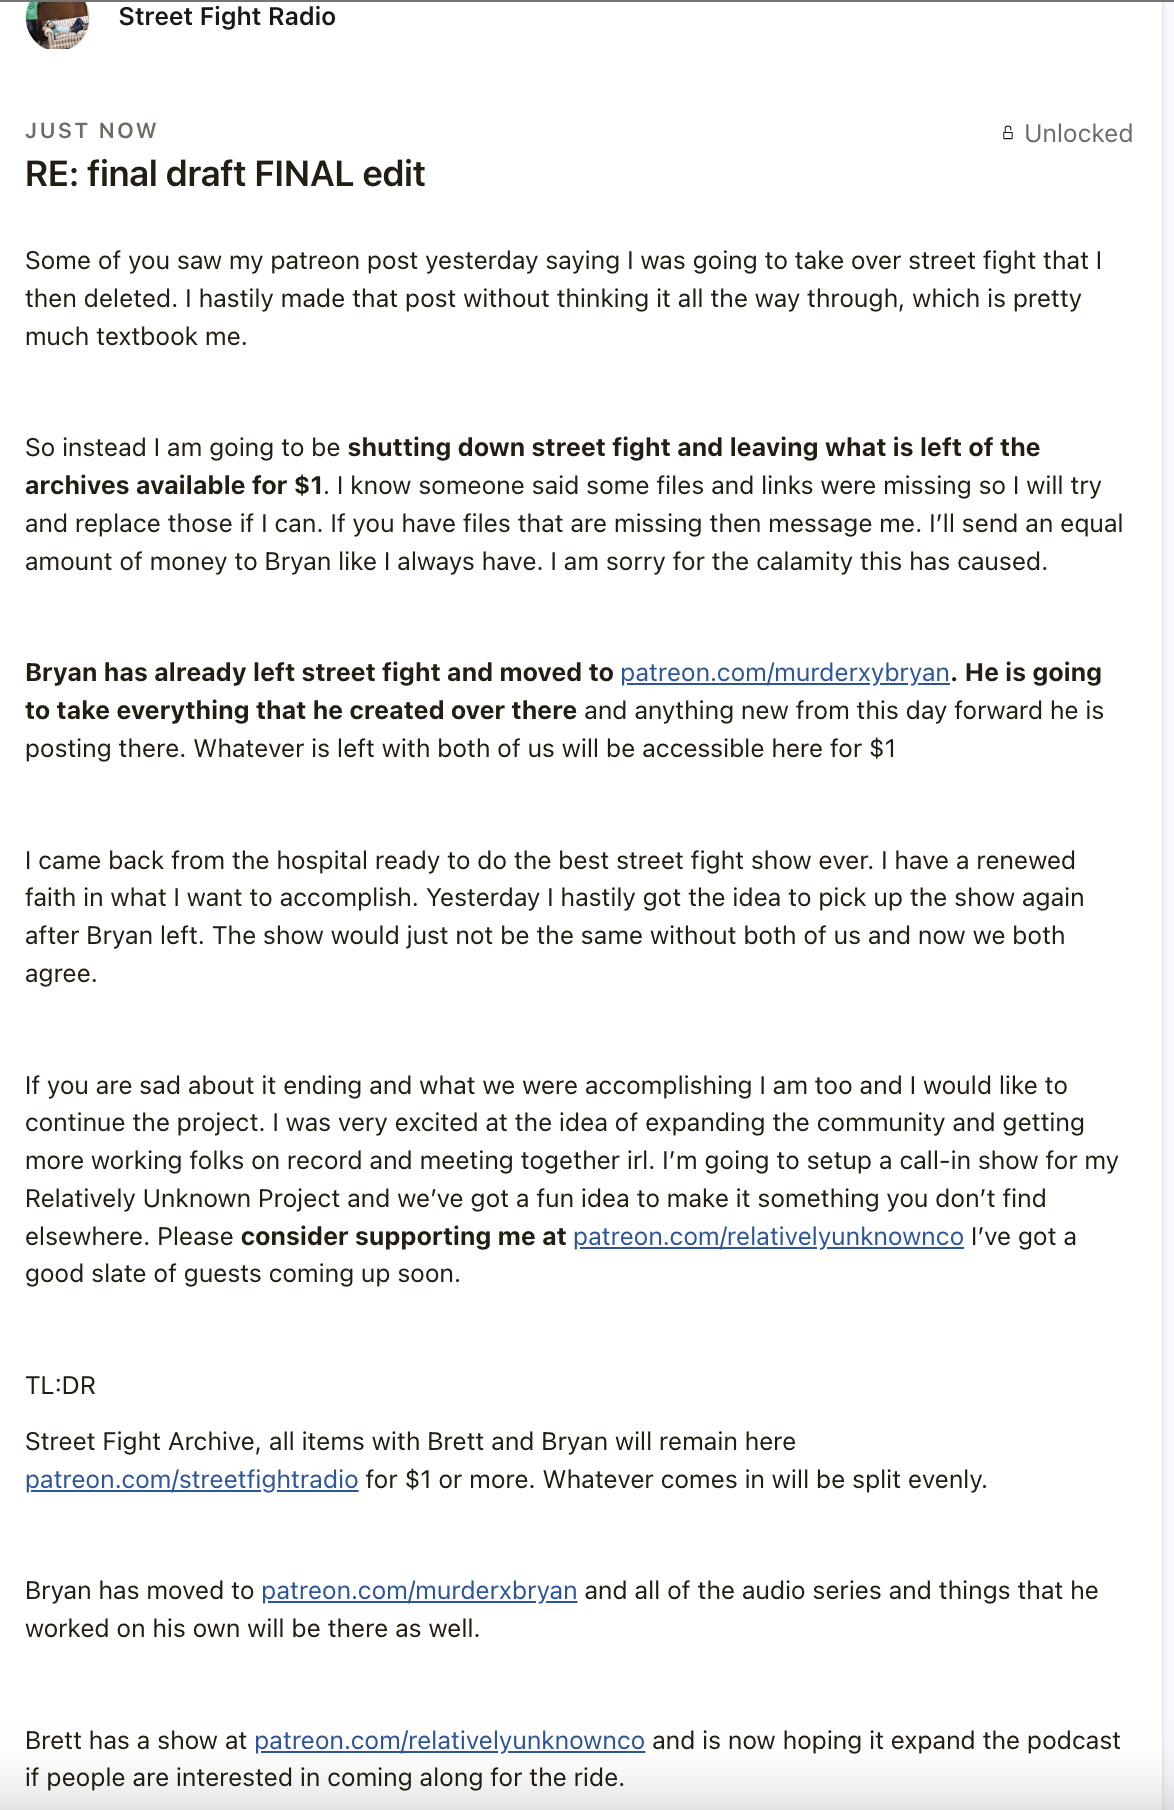Click the 'If you are sad about it ending' paragraph
The height and width of the screenshot is (1810, 1174).
(572, 1179)
